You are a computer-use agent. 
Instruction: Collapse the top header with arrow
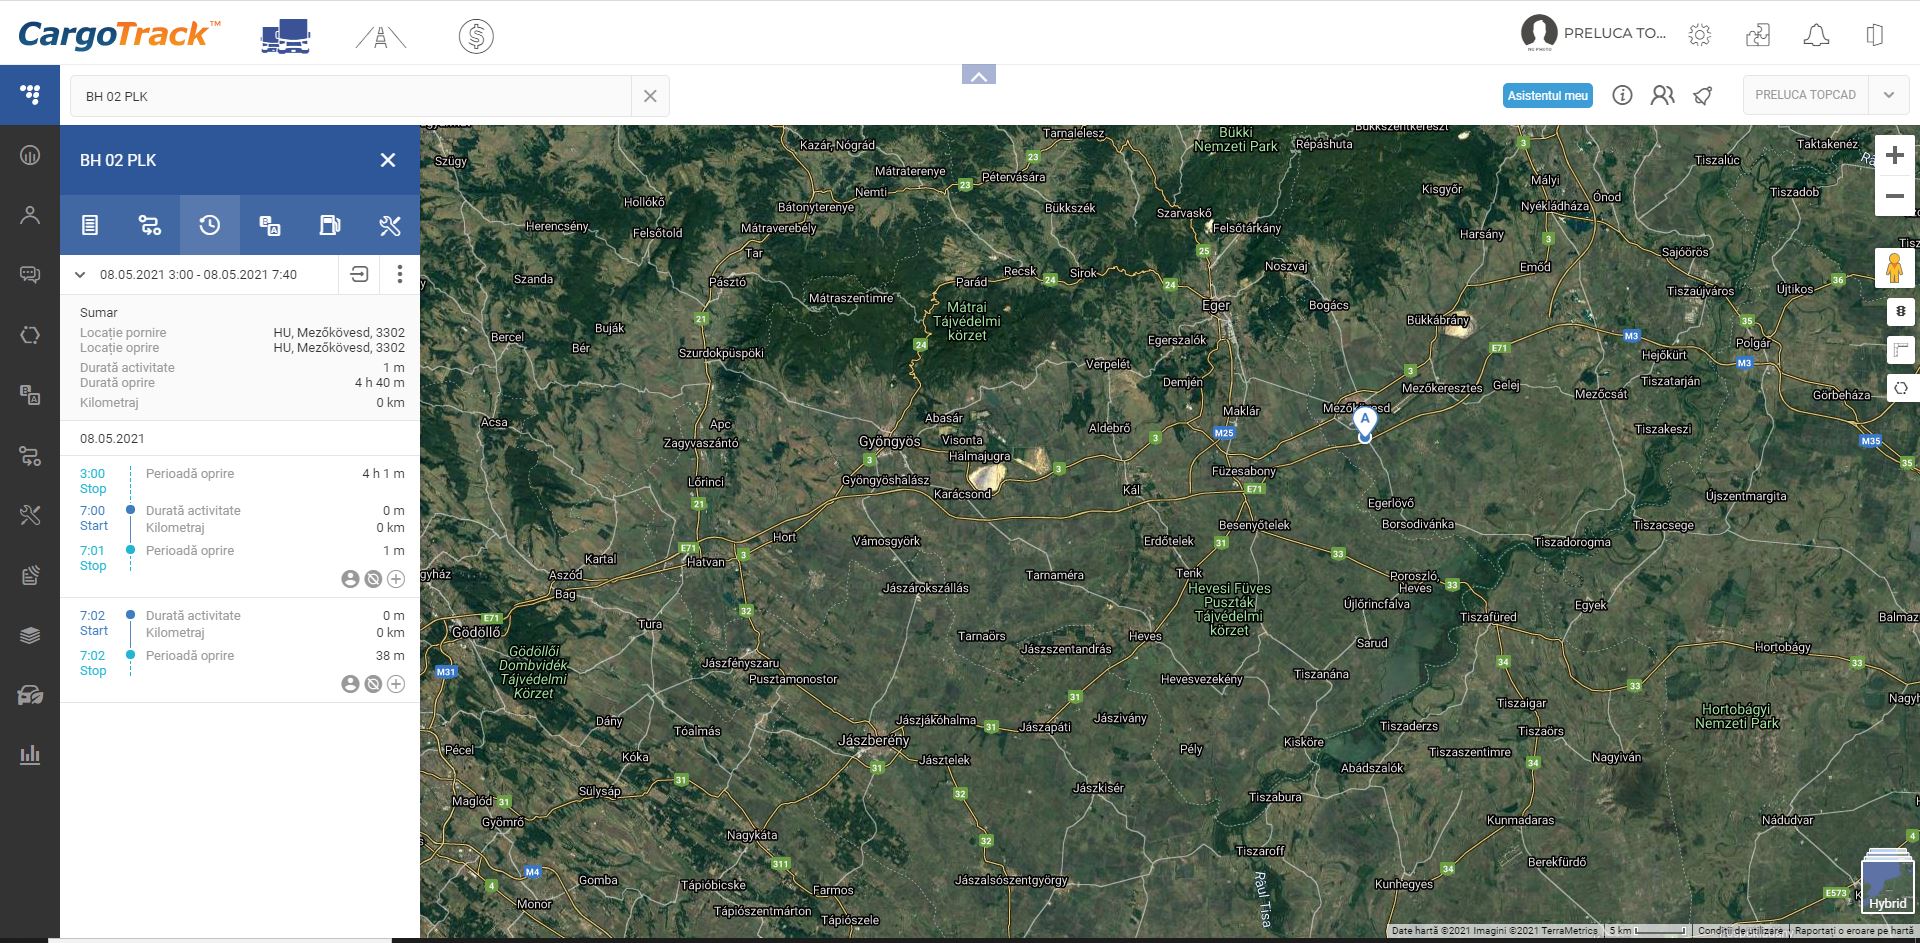[979, 75]
